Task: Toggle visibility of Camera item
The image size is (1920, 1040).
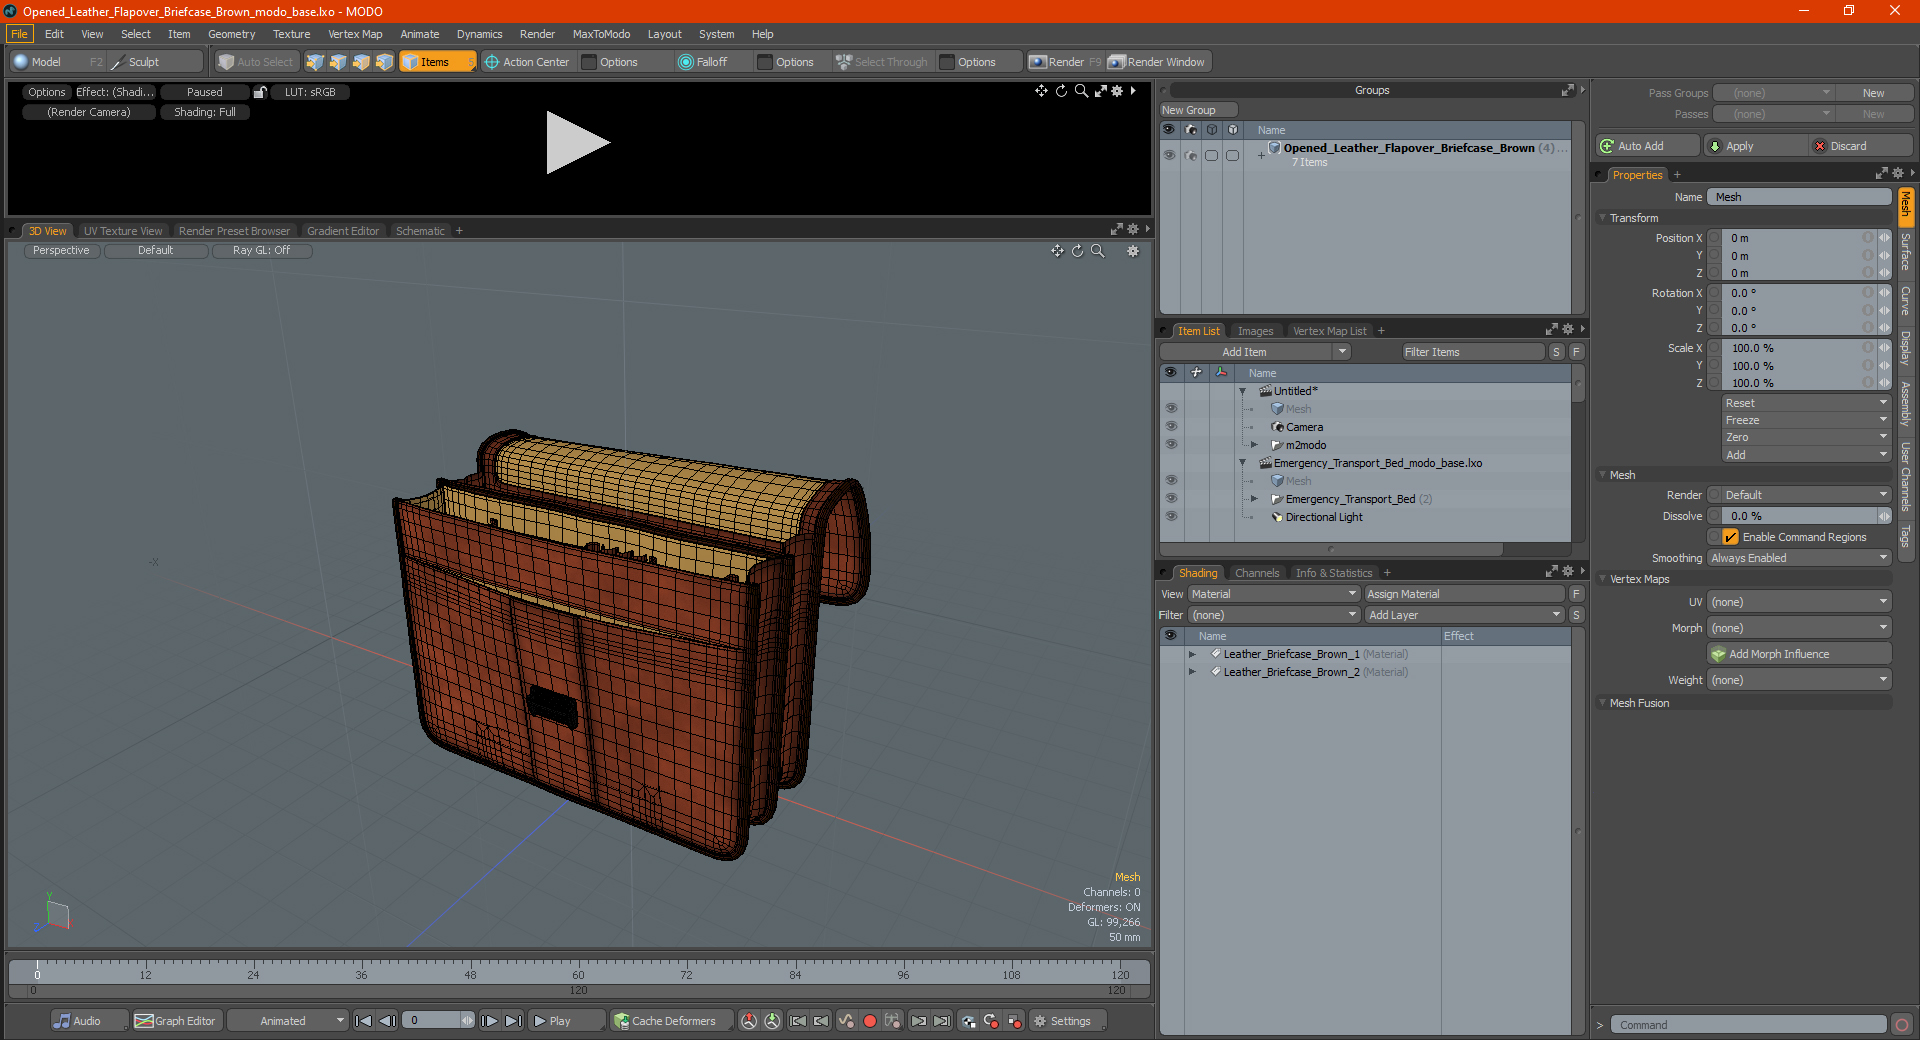Action: [x=1171, y=427]
